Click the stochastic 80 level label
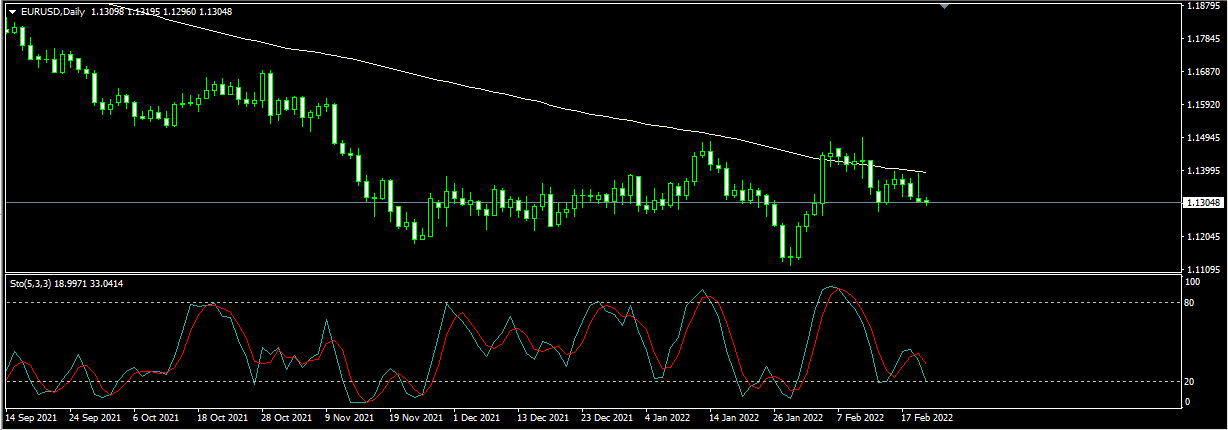 [1191, 302]
